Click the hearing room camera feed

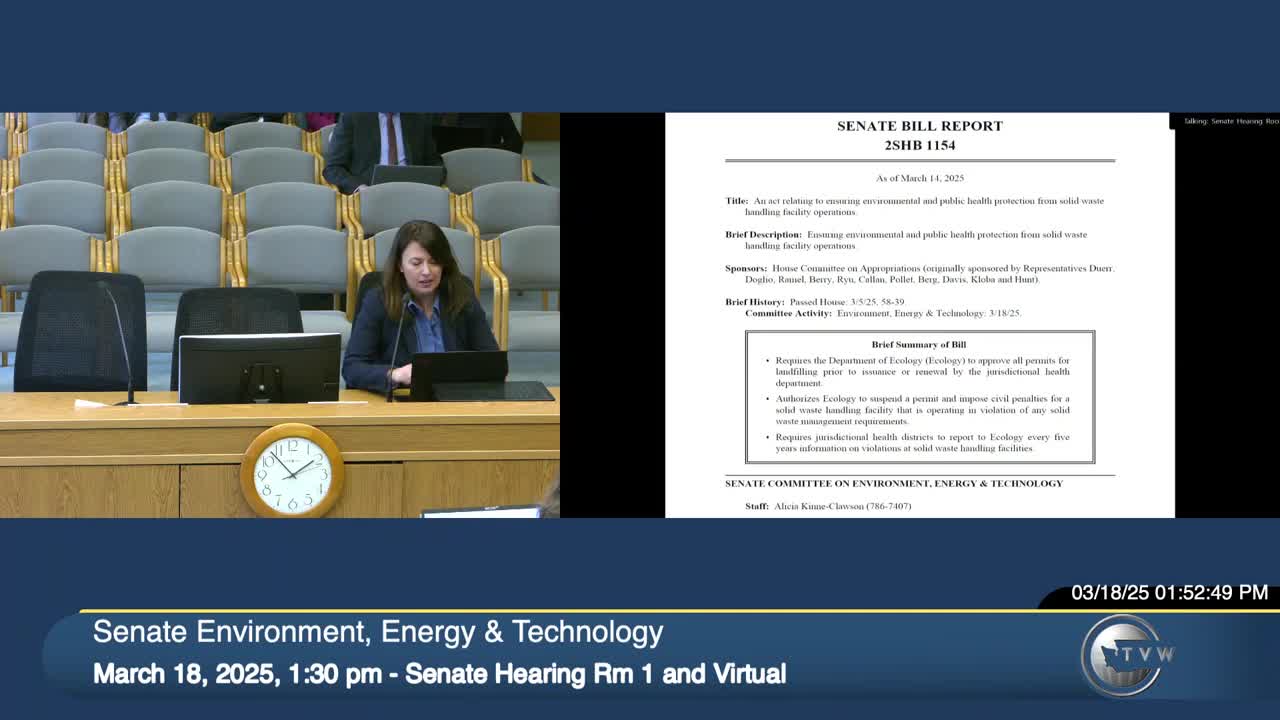coord(280,315)
